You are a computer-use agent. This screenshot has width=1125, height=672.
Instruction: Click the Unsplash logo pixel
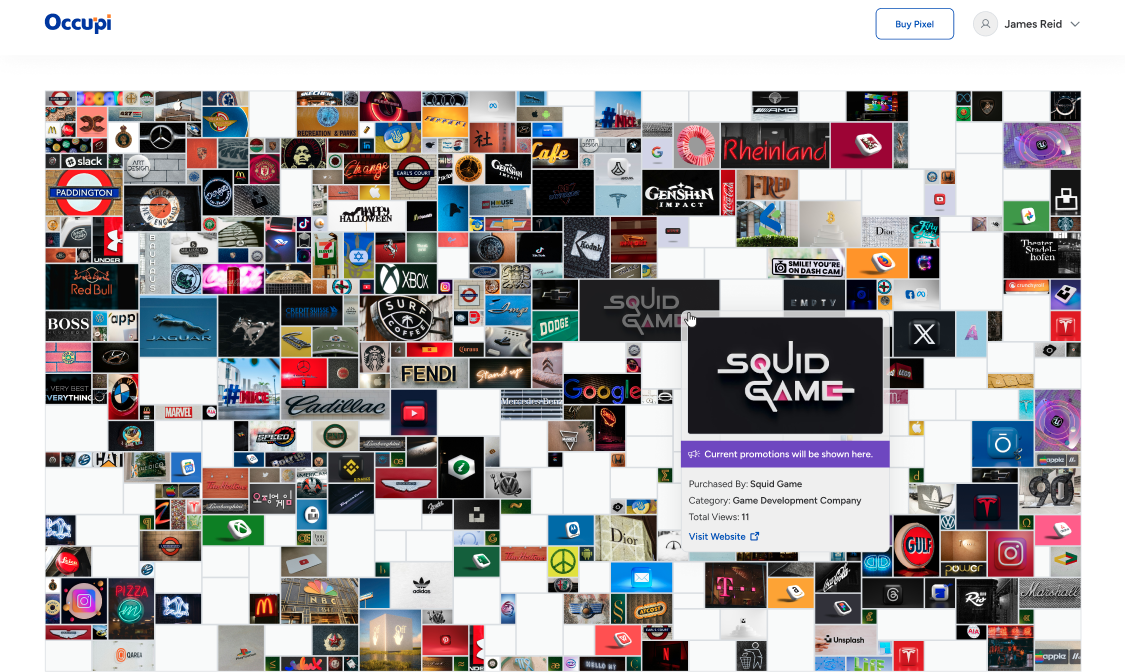click(846, 638)
